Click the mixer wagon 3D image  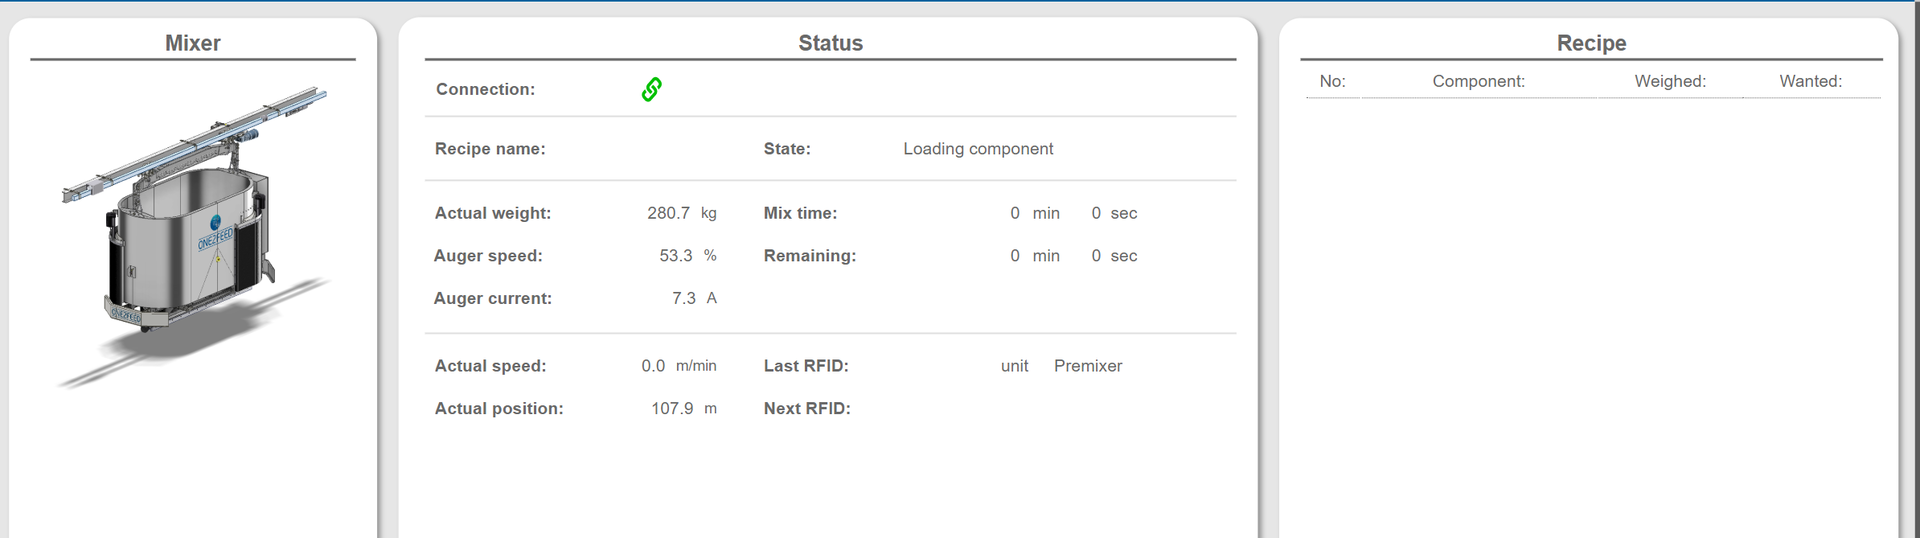(195, 237)
